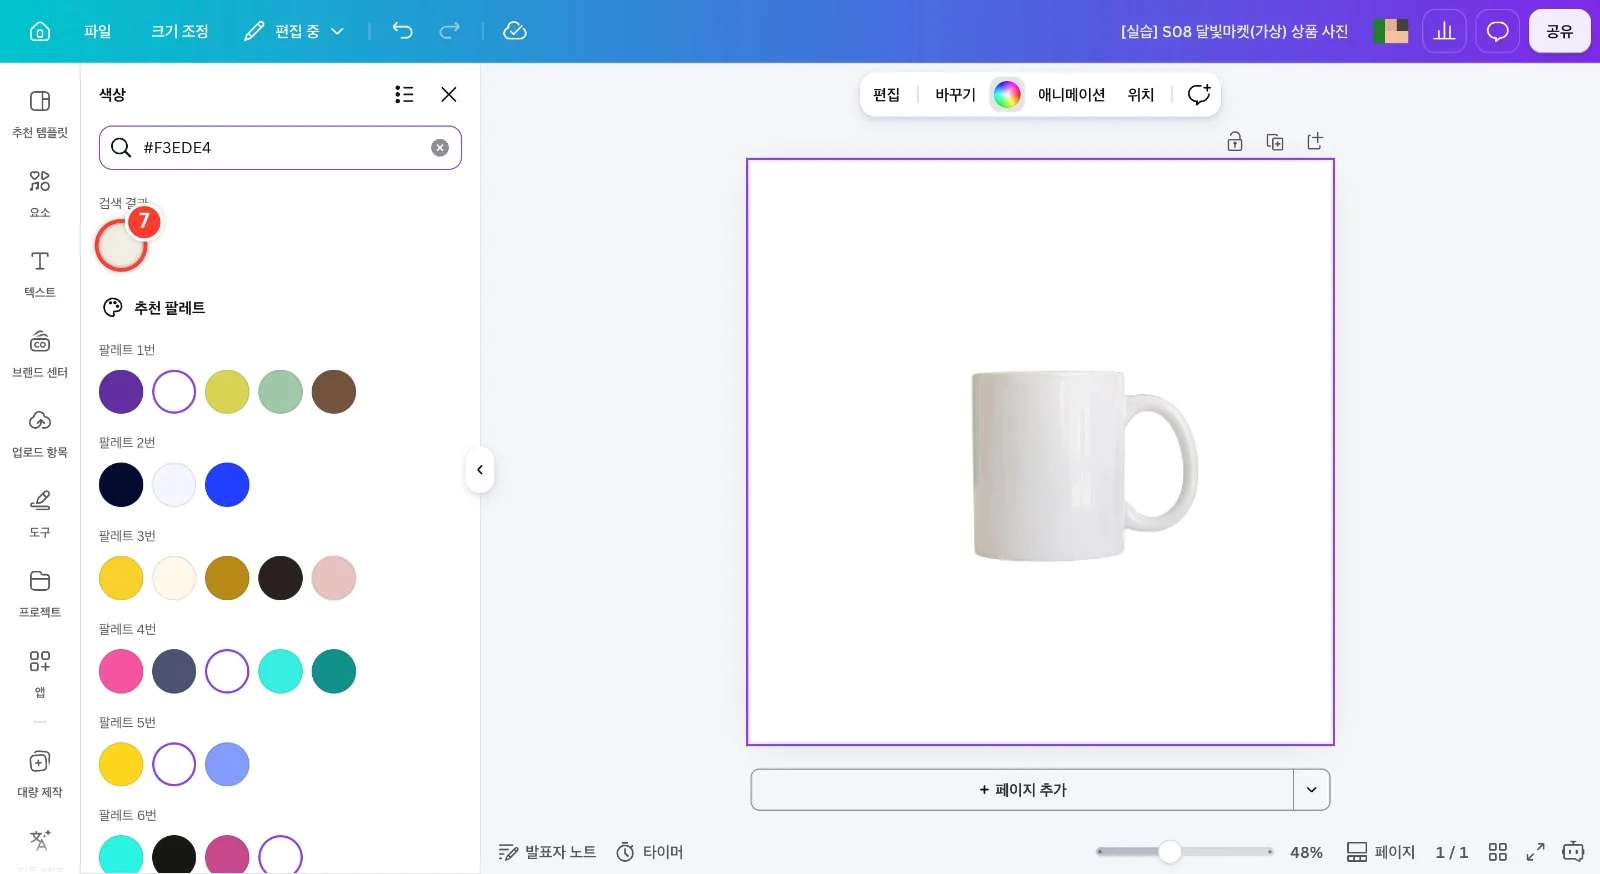Pick turquoise swatch in 팔레트 4번
This screenshot has width=1600, height=874.
click(x=280, y=671)
